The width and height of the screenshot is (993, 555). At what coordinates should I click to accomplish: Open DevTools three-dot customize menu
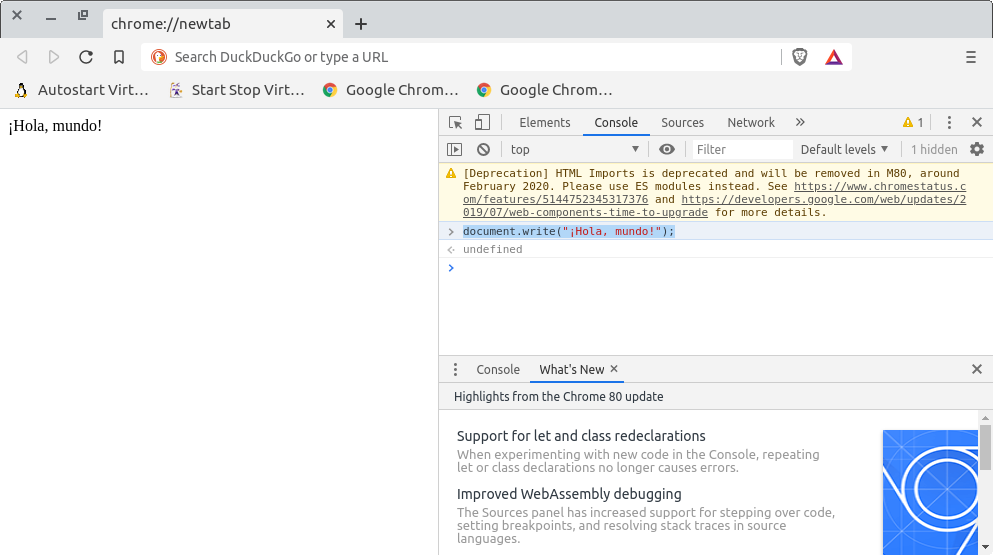coord(949,123)
